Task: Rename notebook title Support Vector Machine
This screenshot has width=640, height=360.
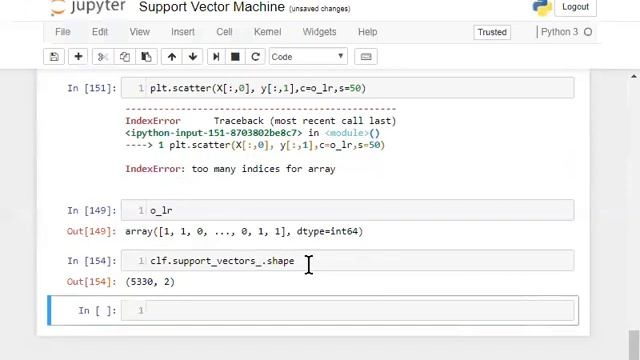Action: 211,7
